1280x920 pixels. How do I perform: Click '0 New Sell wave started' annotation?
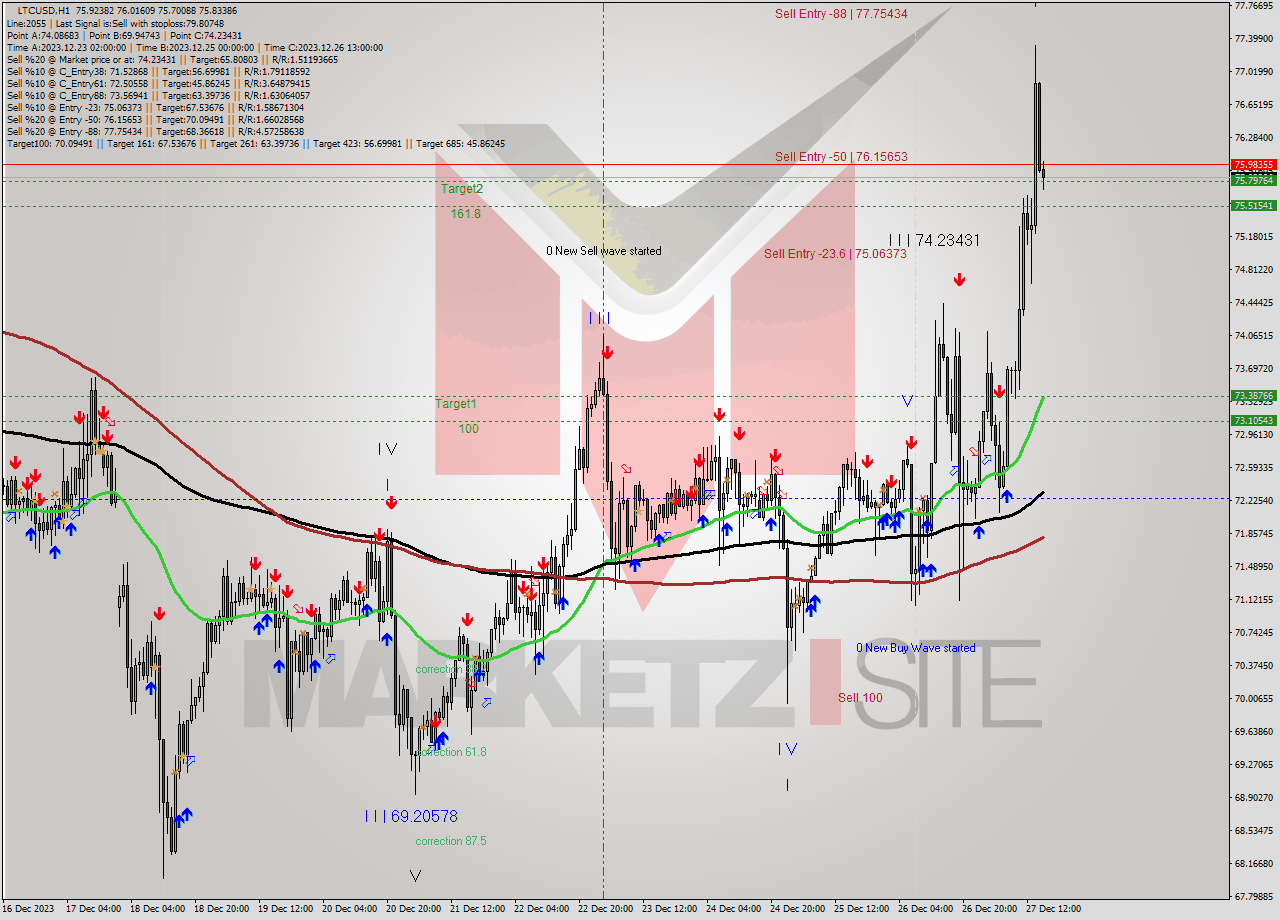coord(603,251)
